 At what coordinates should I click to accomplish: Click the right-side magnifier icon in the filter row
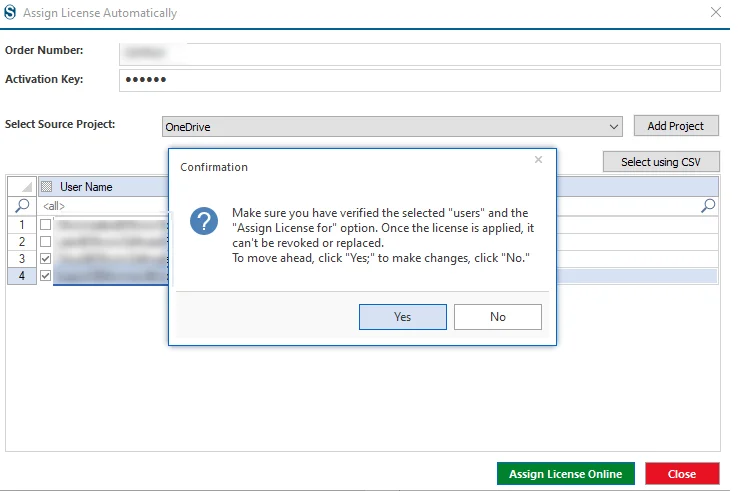pos(708,206)
